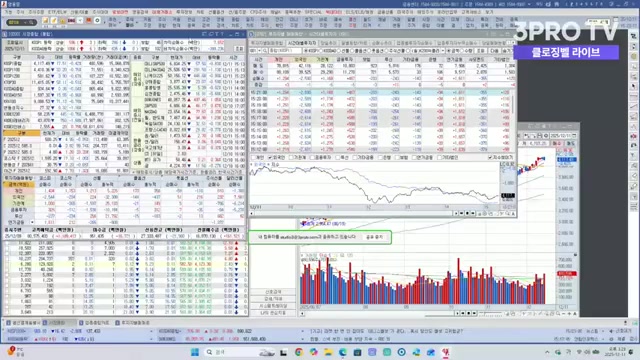The image size is (640, 360).
Task: Expand the K200 sector dropdown
Action: click(442, 51)
